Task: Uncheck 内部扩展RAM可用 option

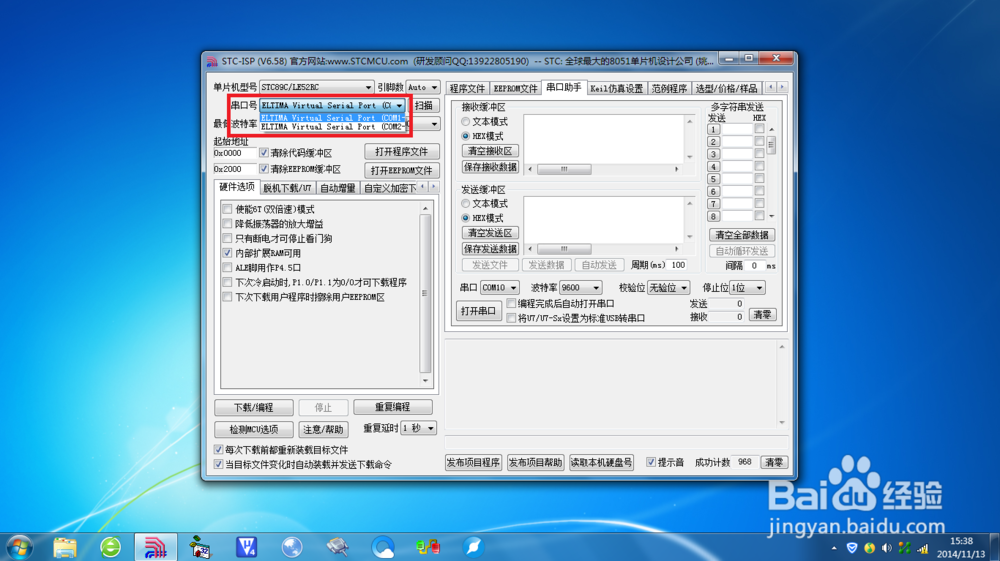Action: click(x=227, y=253)
